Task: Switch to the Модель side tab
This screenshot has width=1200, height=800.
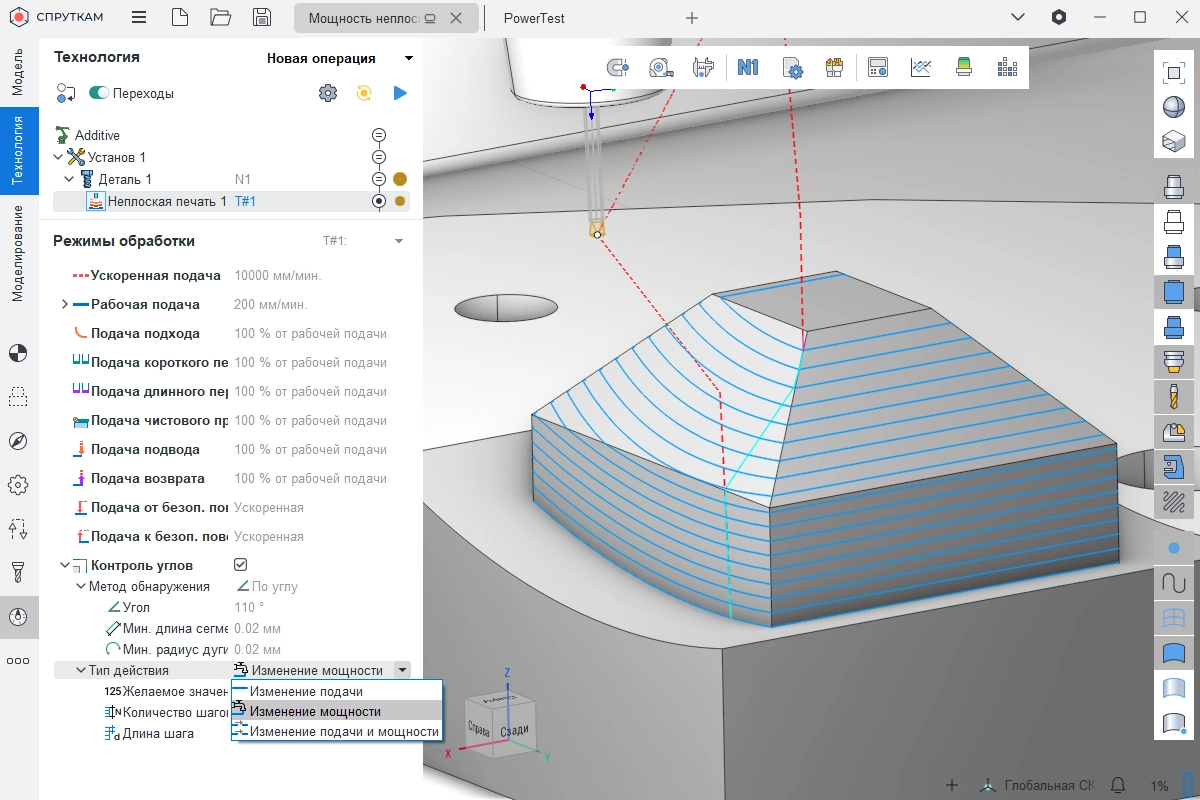Action: [17, 72]
